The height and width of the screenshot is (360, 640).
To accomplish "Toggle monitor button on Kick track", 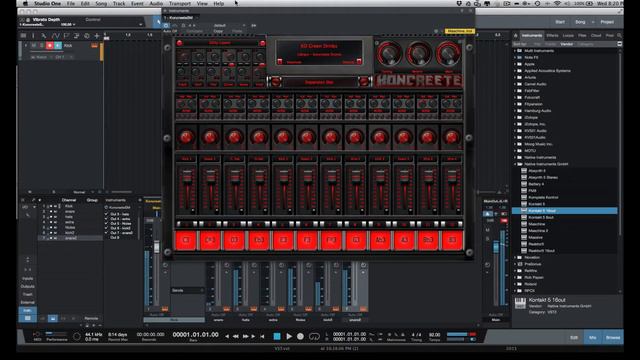I will (58, 46).
